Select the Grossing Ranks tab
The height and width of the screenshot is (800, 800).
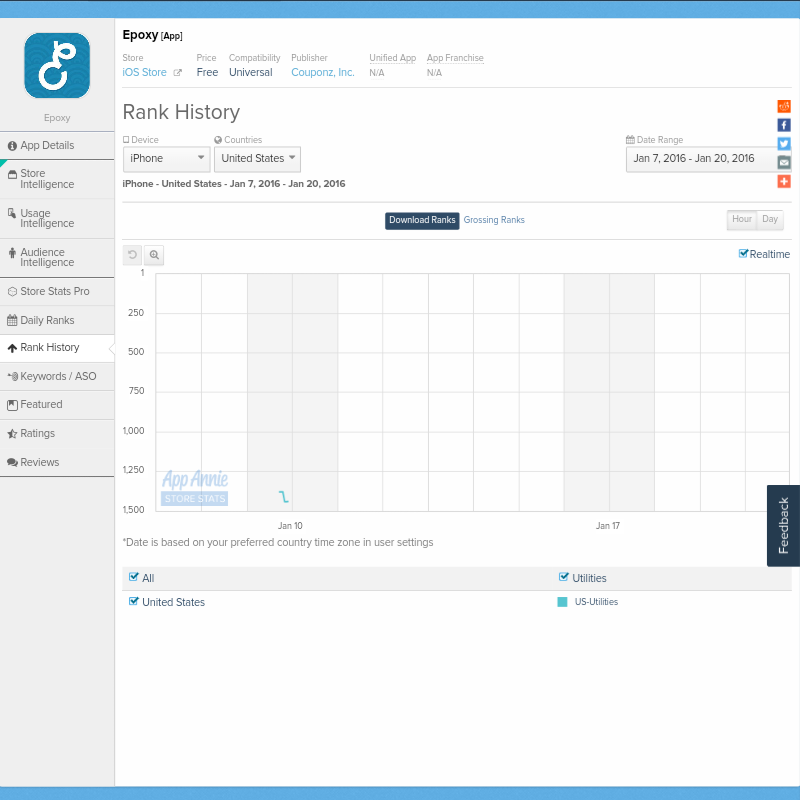(494, 220)
